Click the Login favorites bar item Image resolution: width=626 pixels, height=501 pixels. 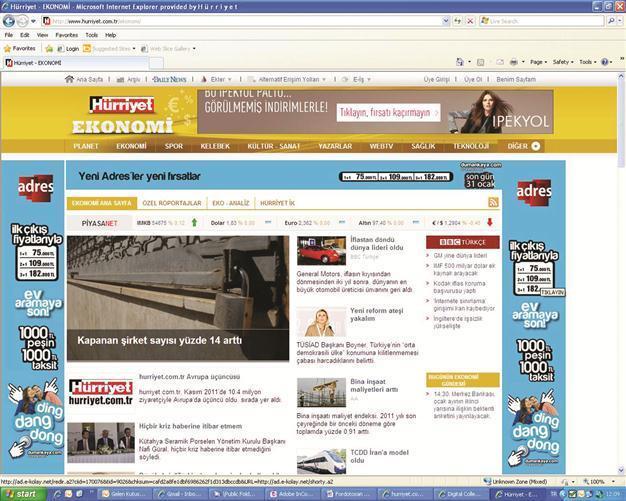[x=68, y=49]
